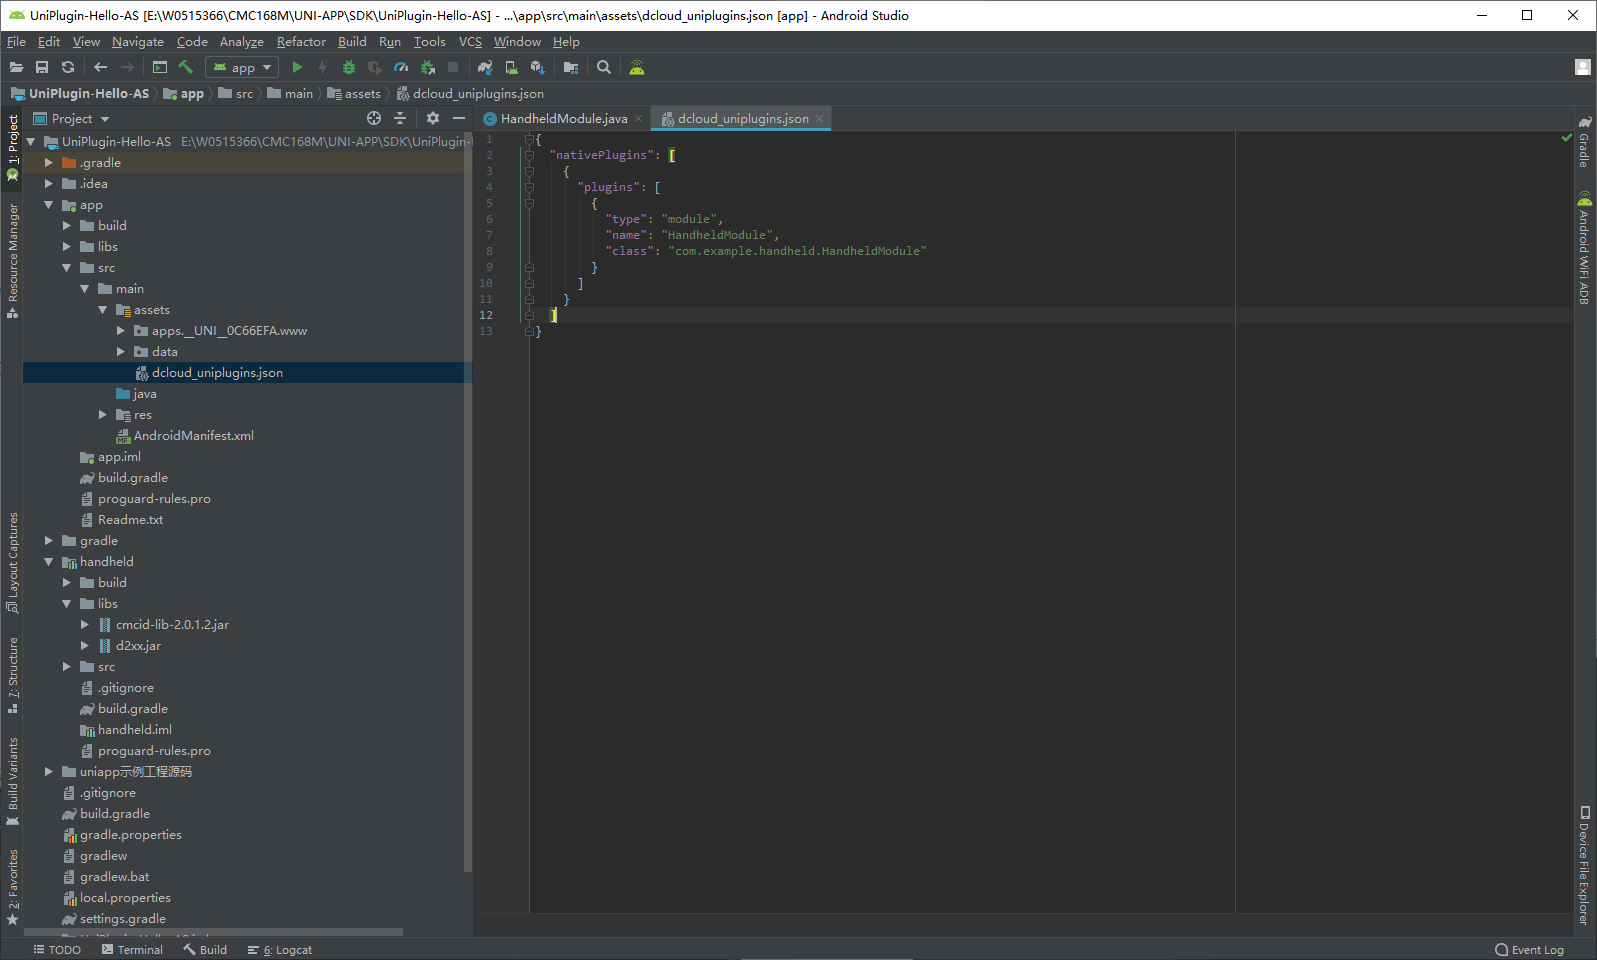Viewport: 1597px width, 960px height.
Task: Toggle the Gradle tool window on right
Action: coord(1584,141)
